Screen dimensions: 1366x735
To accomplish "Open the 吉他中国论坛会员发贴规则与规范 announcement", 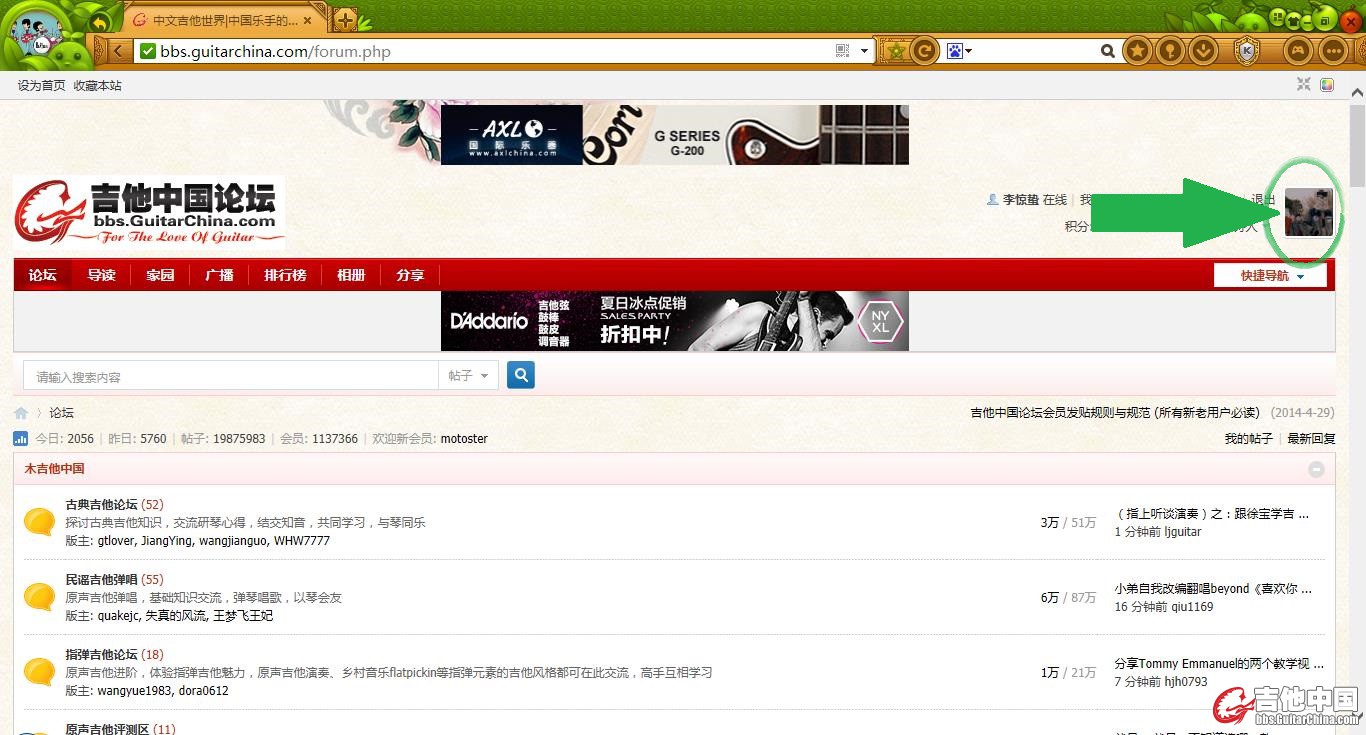I will click(1115, 412).
